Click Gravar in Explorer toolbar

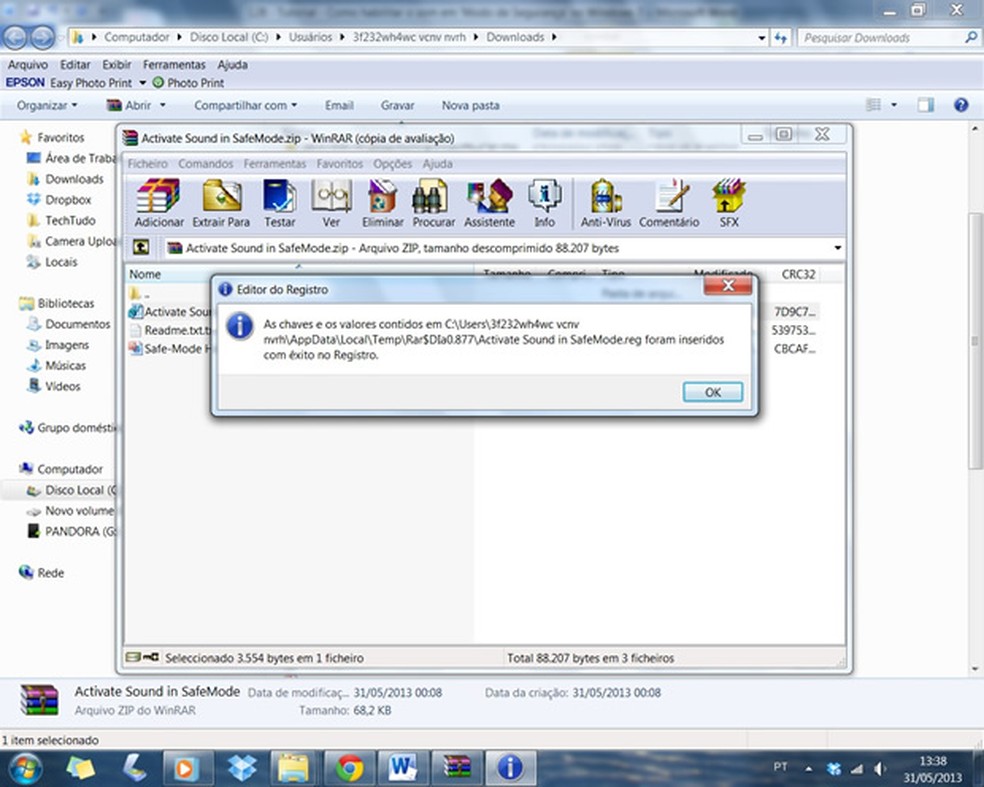click(397, 105)
